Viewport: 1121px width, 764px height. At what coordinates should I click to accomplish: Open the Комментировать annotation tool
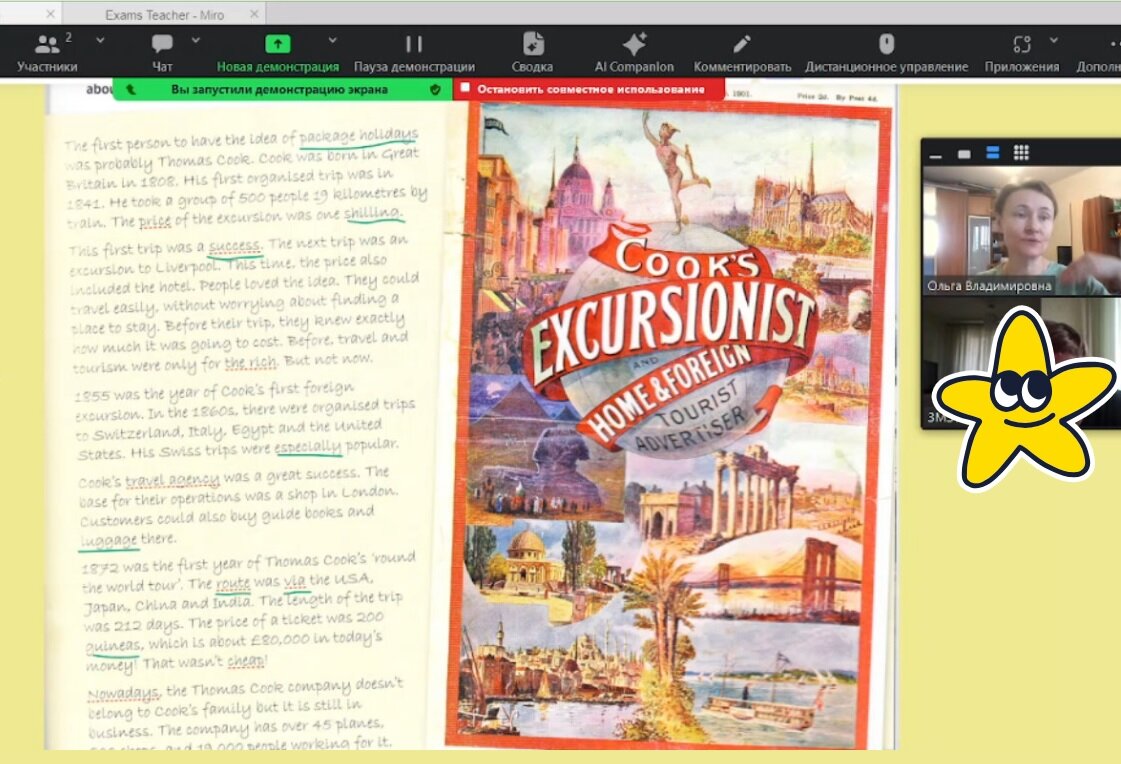[x=742, y=53]
